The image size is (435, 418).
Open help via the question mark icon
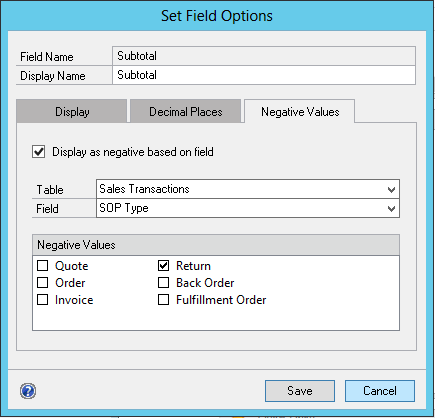28,391
